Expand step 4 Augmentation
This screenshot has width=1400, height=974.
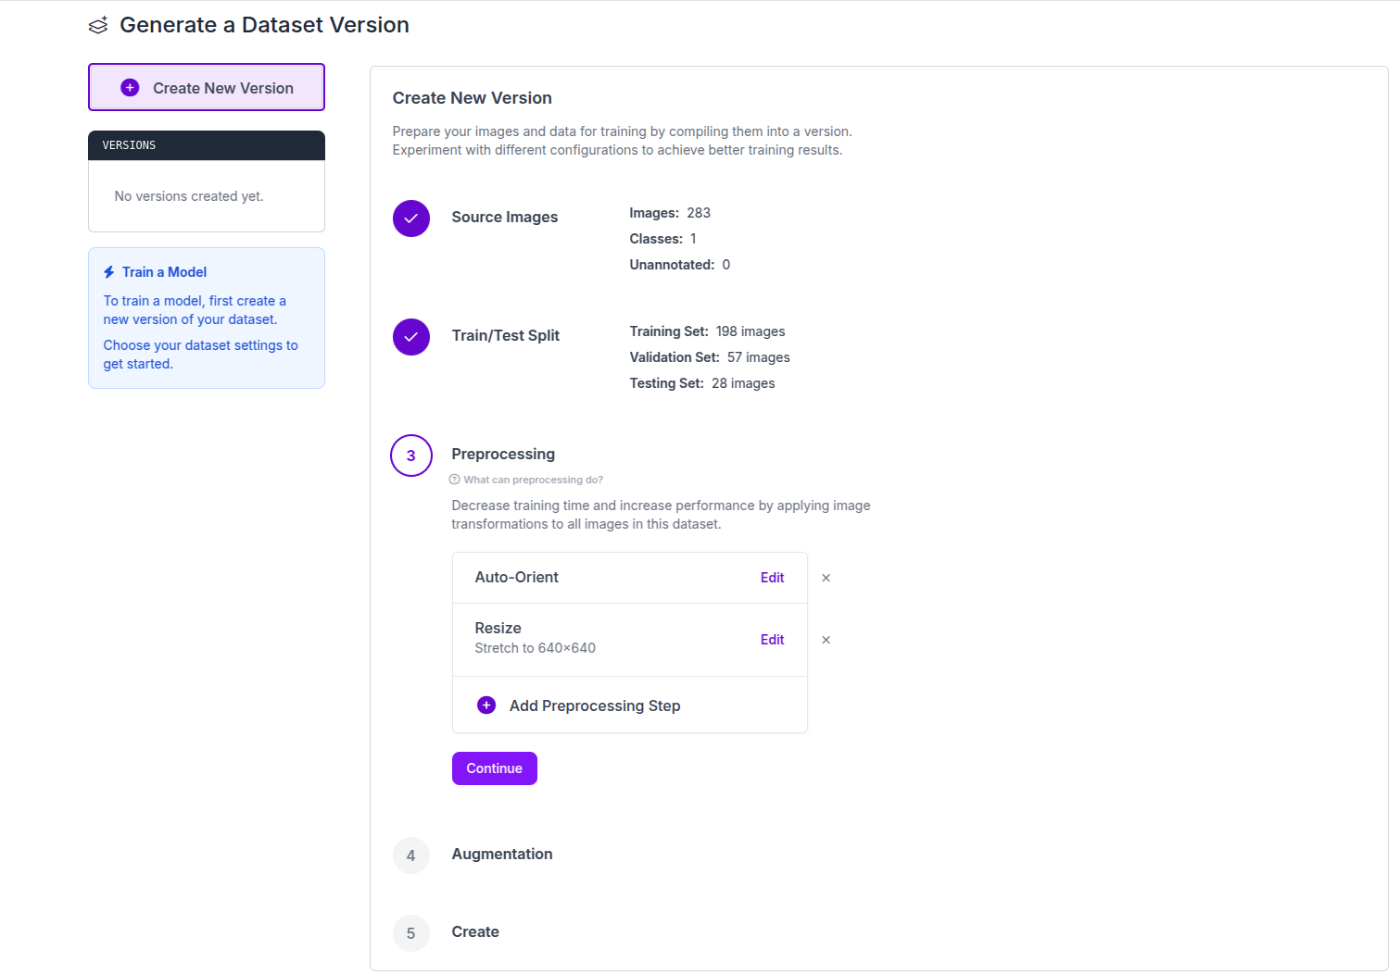pyautogui.click(x=502, y=854)
